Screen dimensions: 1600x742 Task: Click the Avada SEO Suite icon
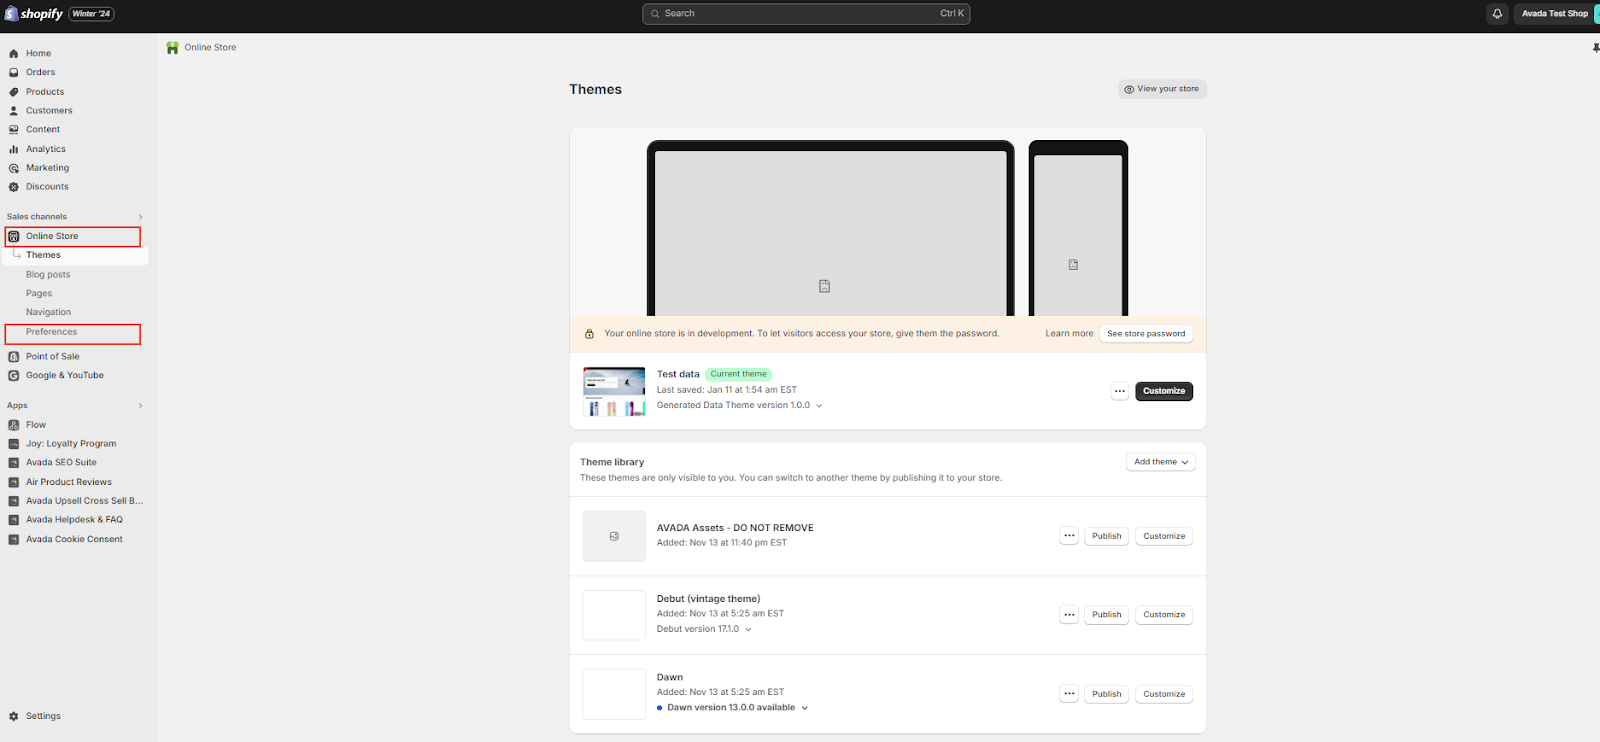point(14,463)
